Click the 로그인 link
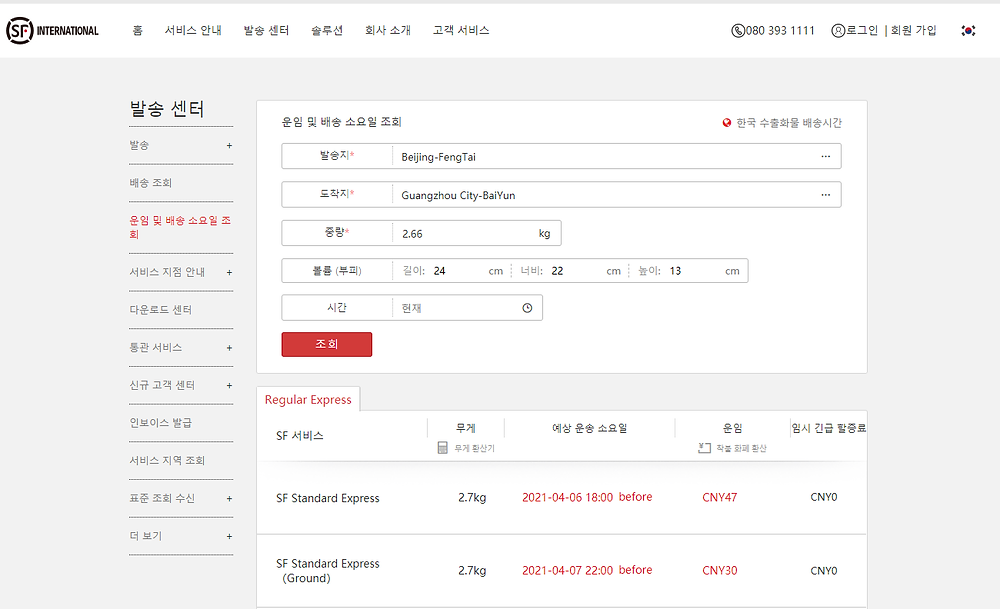 pyautogui.click(x=862, y=30)
